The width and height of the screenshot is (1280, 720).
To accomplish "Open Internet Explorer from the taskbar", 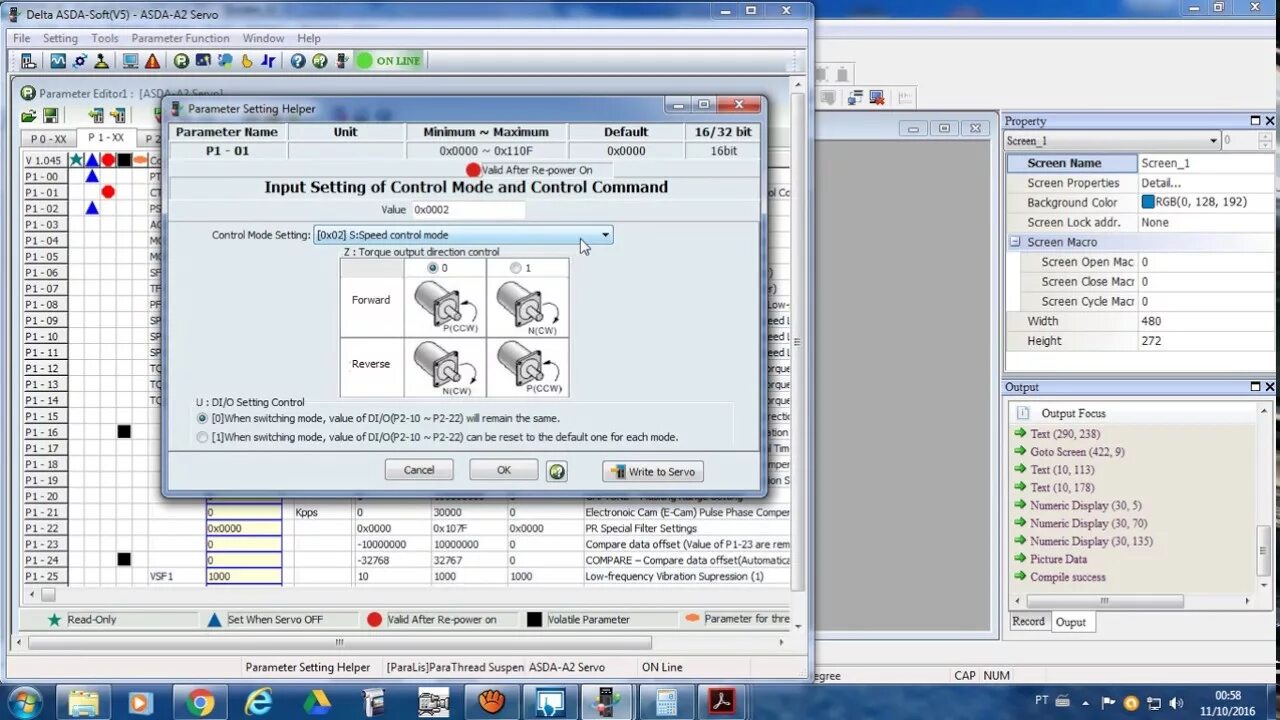I will [x=259, y=702].
